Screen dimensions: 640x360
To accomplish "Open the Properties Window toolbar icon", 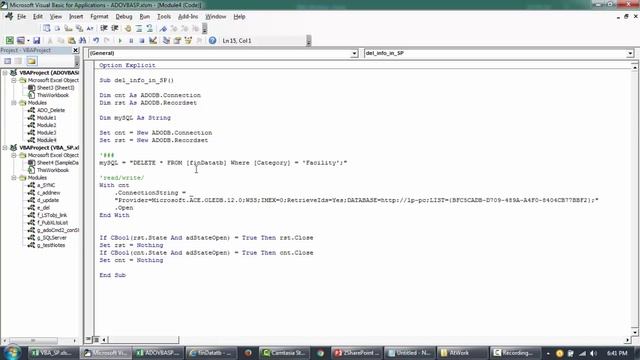I will coord(177,40).
